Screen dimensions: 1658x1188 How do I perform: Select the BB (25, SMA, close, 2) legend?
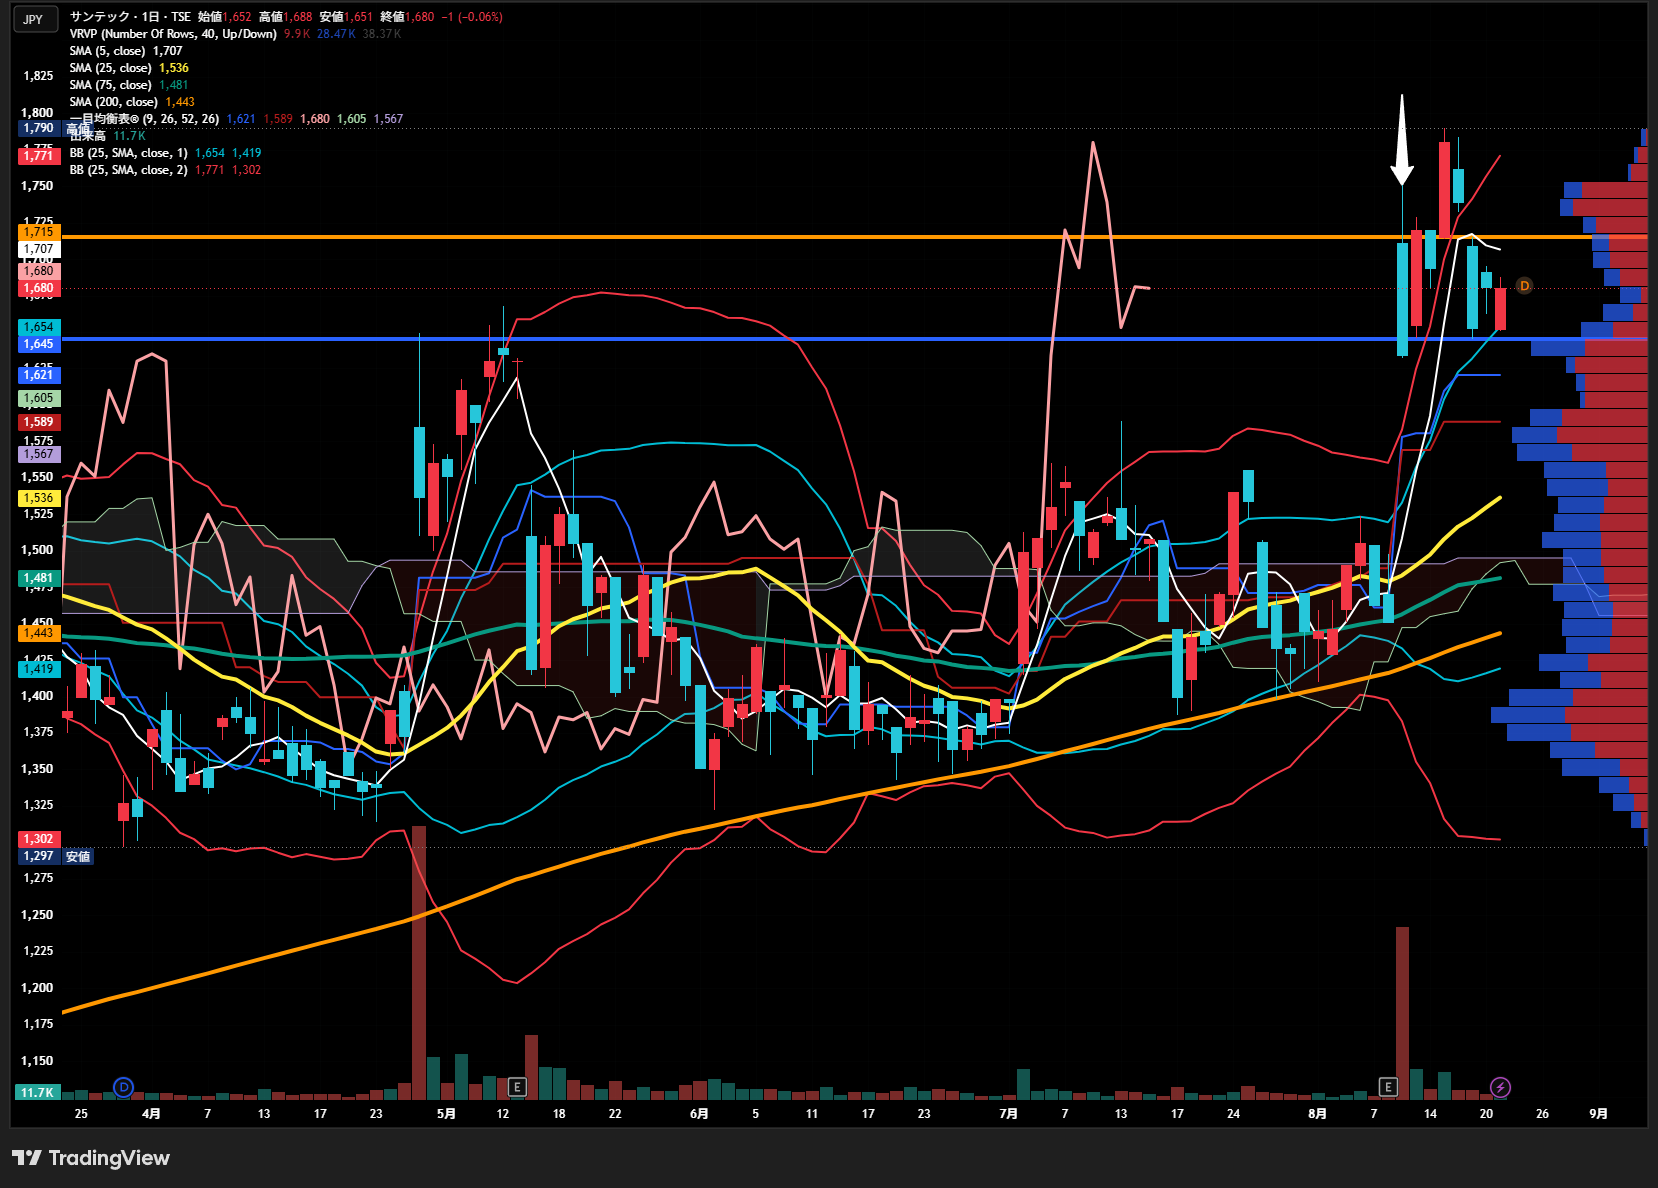click(129, 170)
